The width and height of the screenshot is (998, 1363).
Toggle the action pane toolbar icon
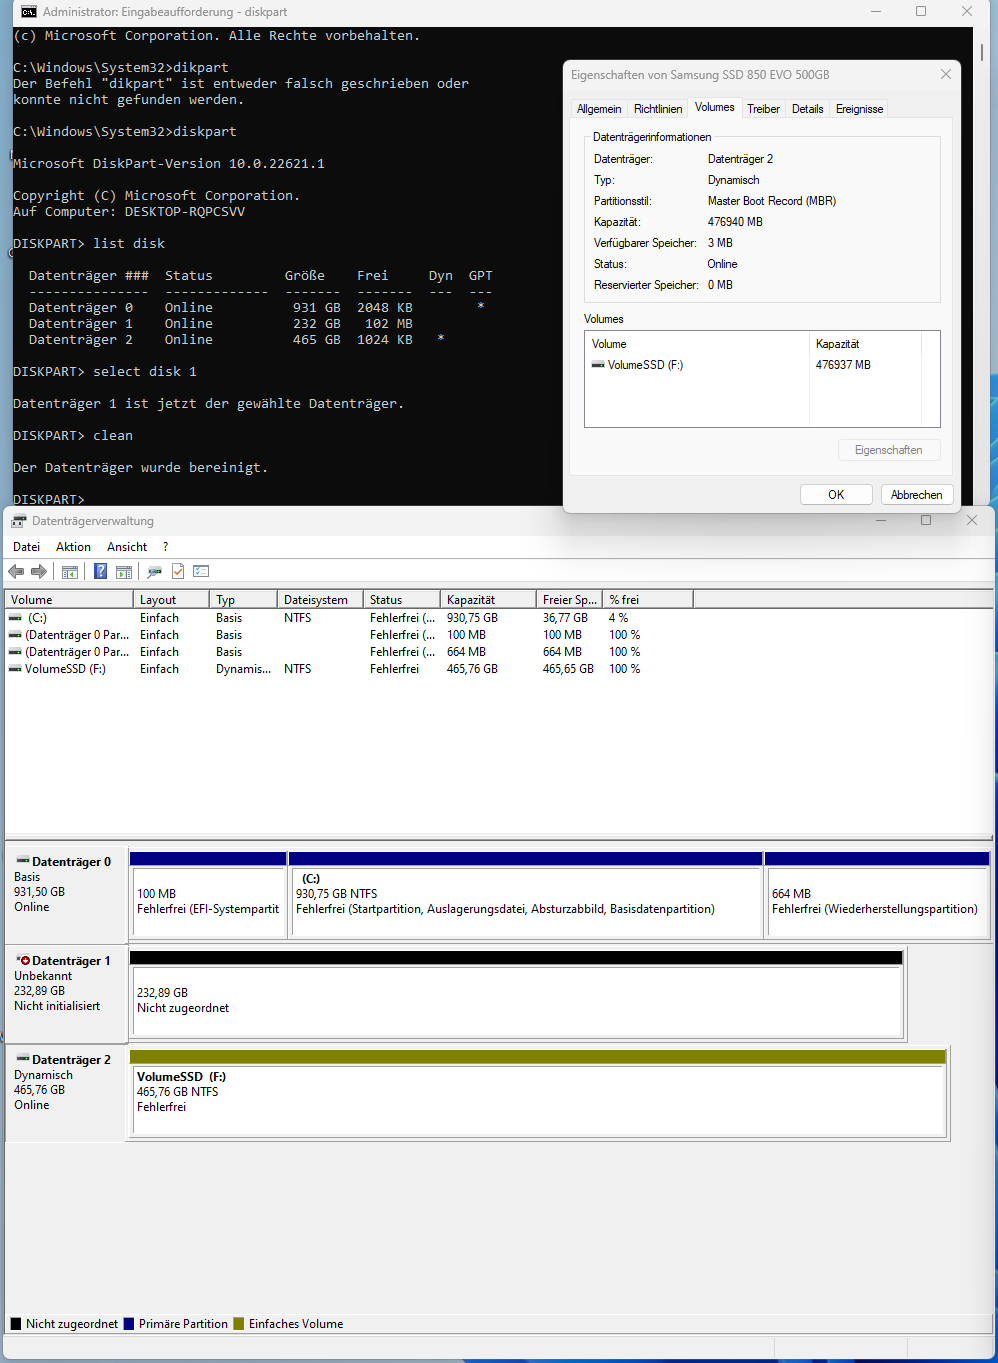click(x=123, y=572)
